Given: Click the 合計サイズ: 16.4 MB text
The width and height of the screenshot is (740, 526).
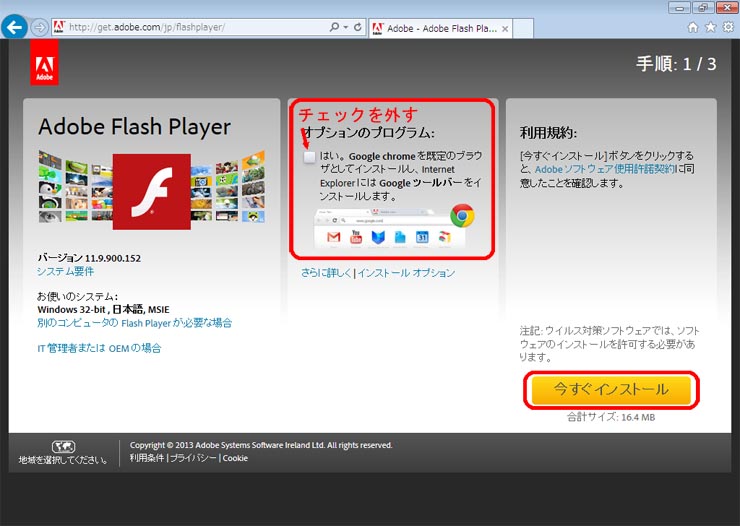Looking at the screenshot, I should [611, 417].
